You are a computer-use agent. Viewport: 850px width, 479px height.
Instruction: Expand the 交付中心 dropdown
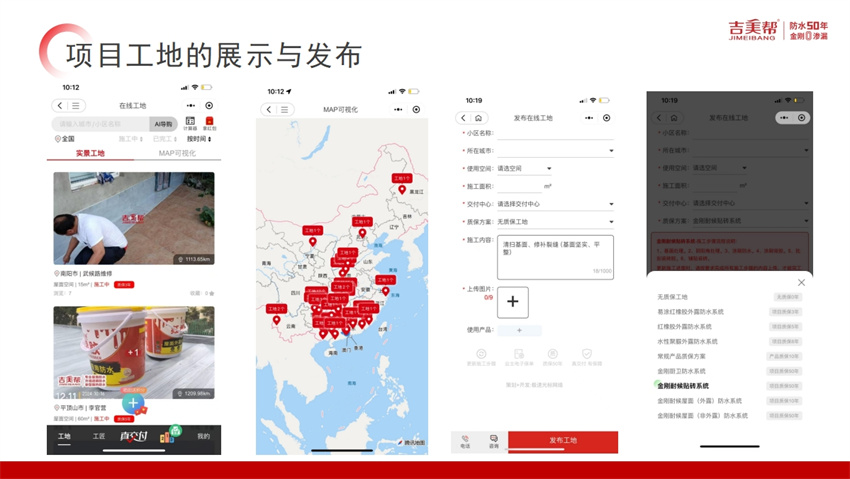tap(611, 204)
